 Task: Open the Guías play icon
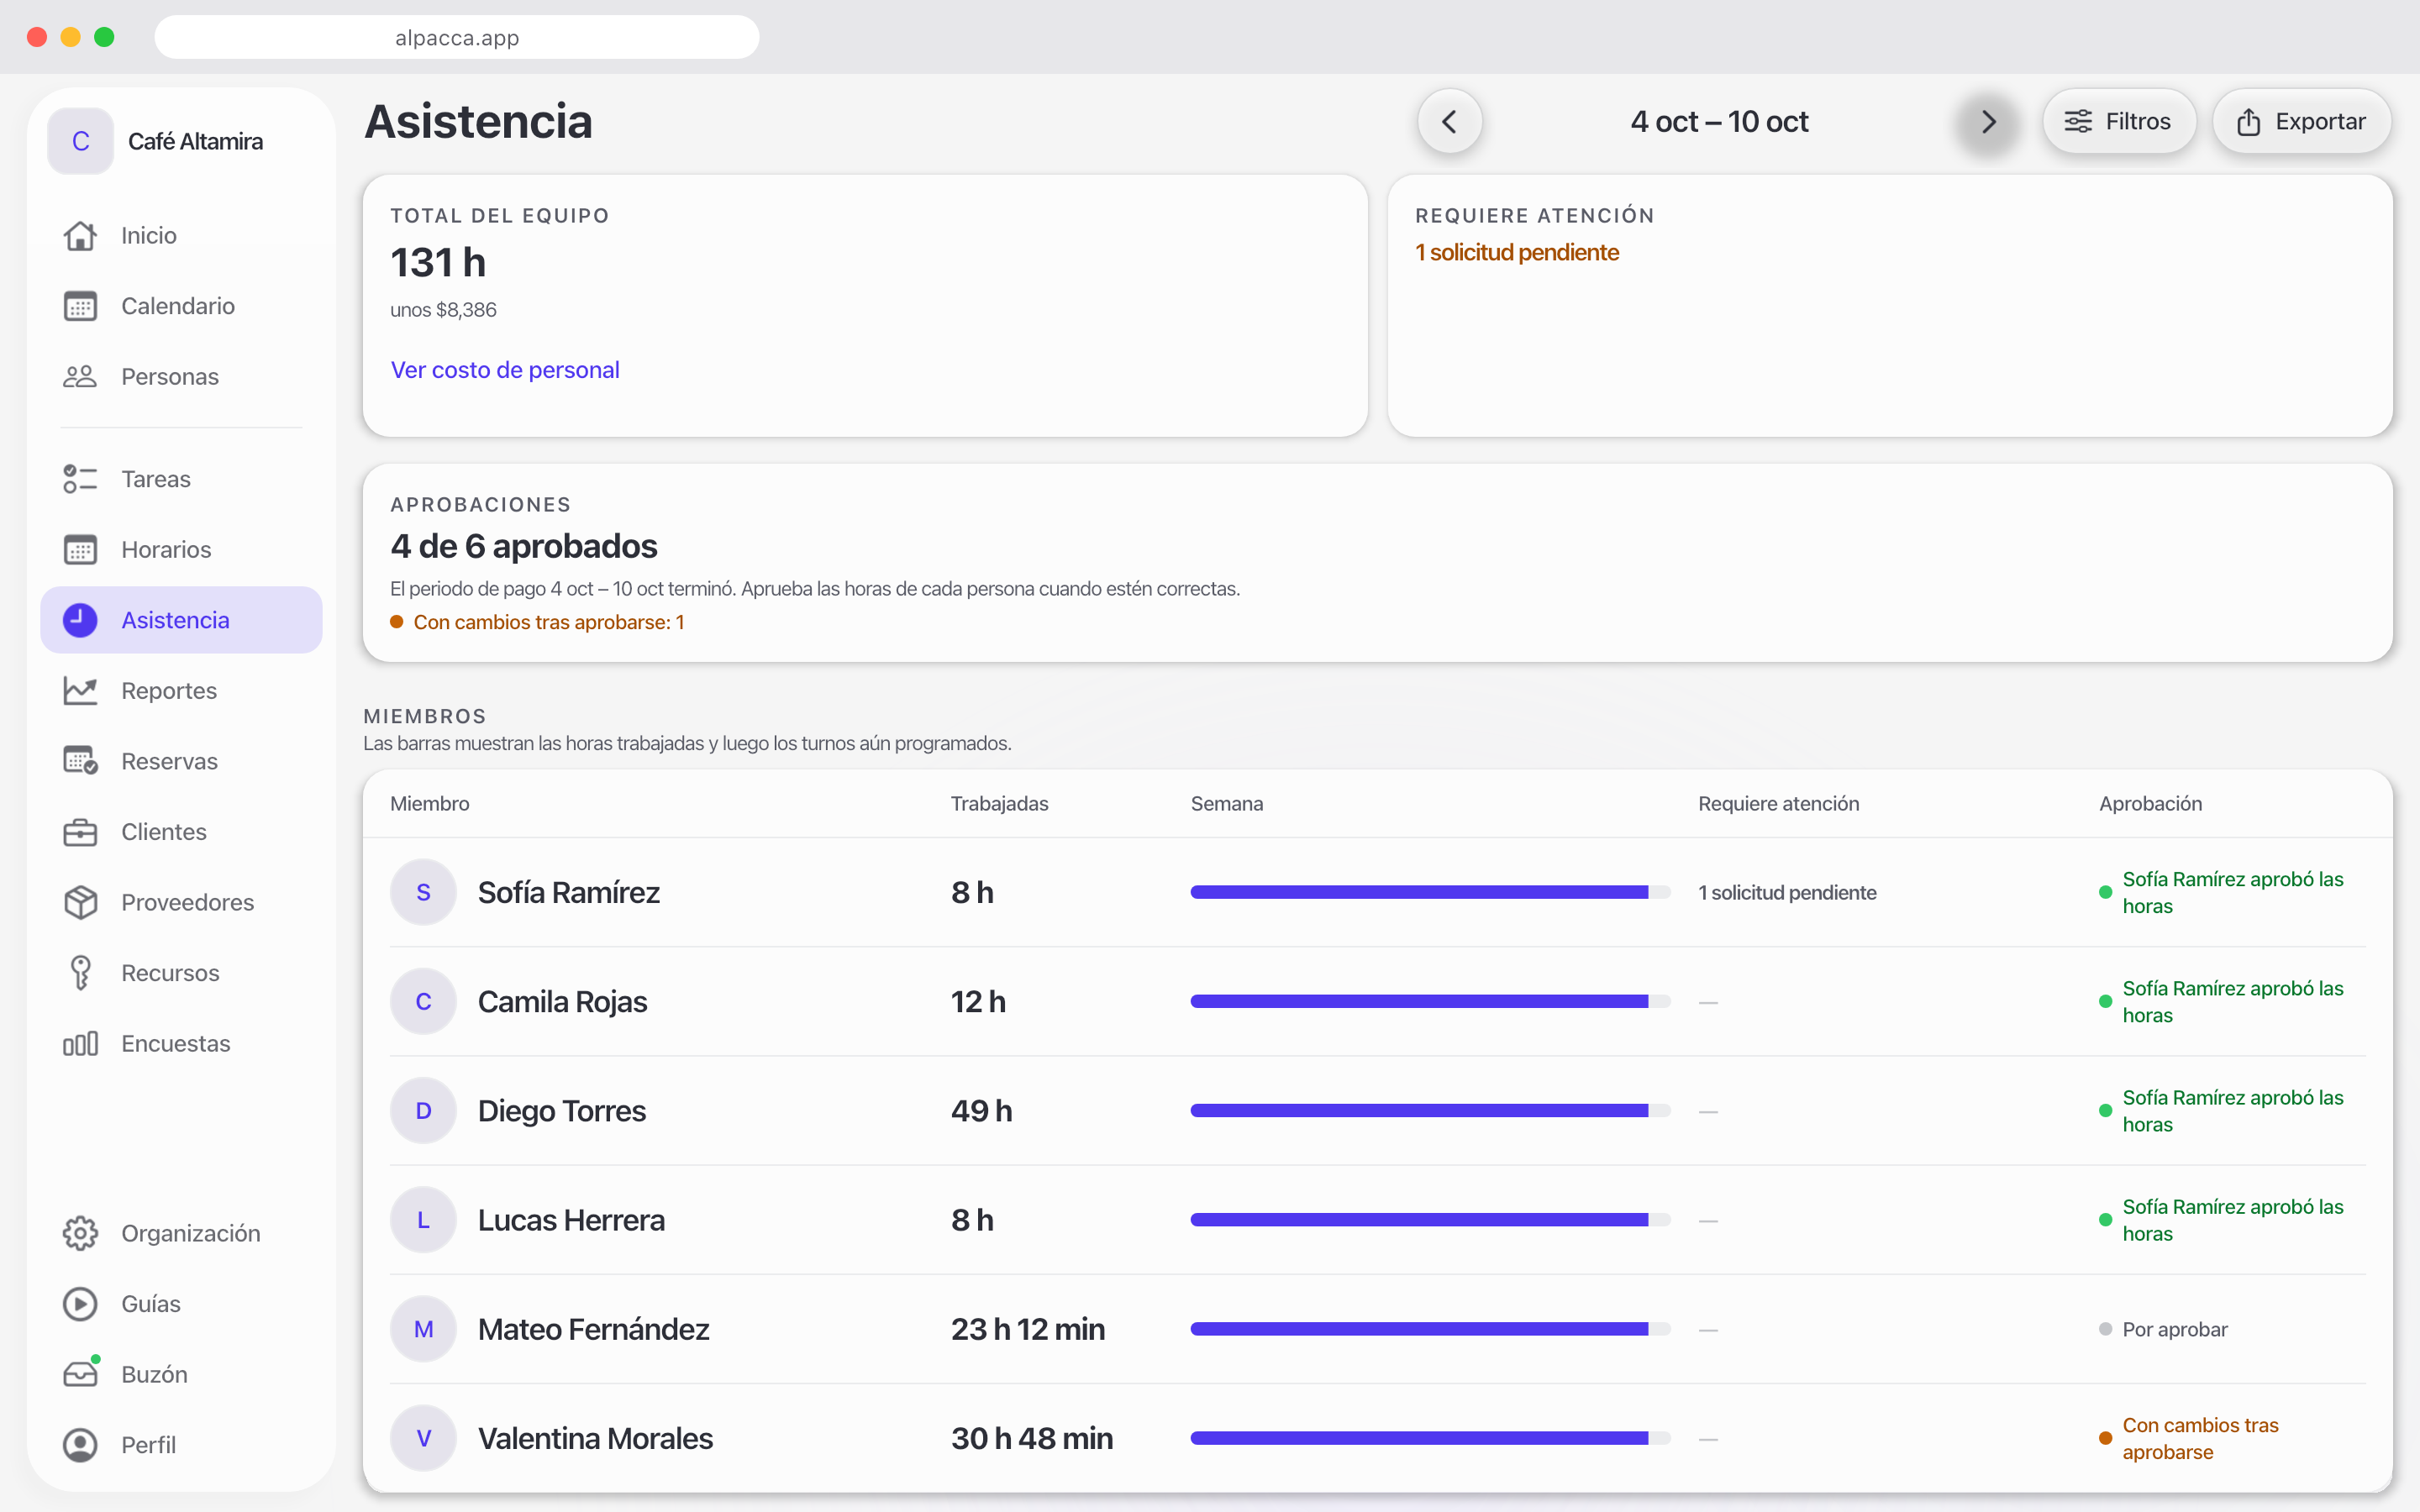80,1304
